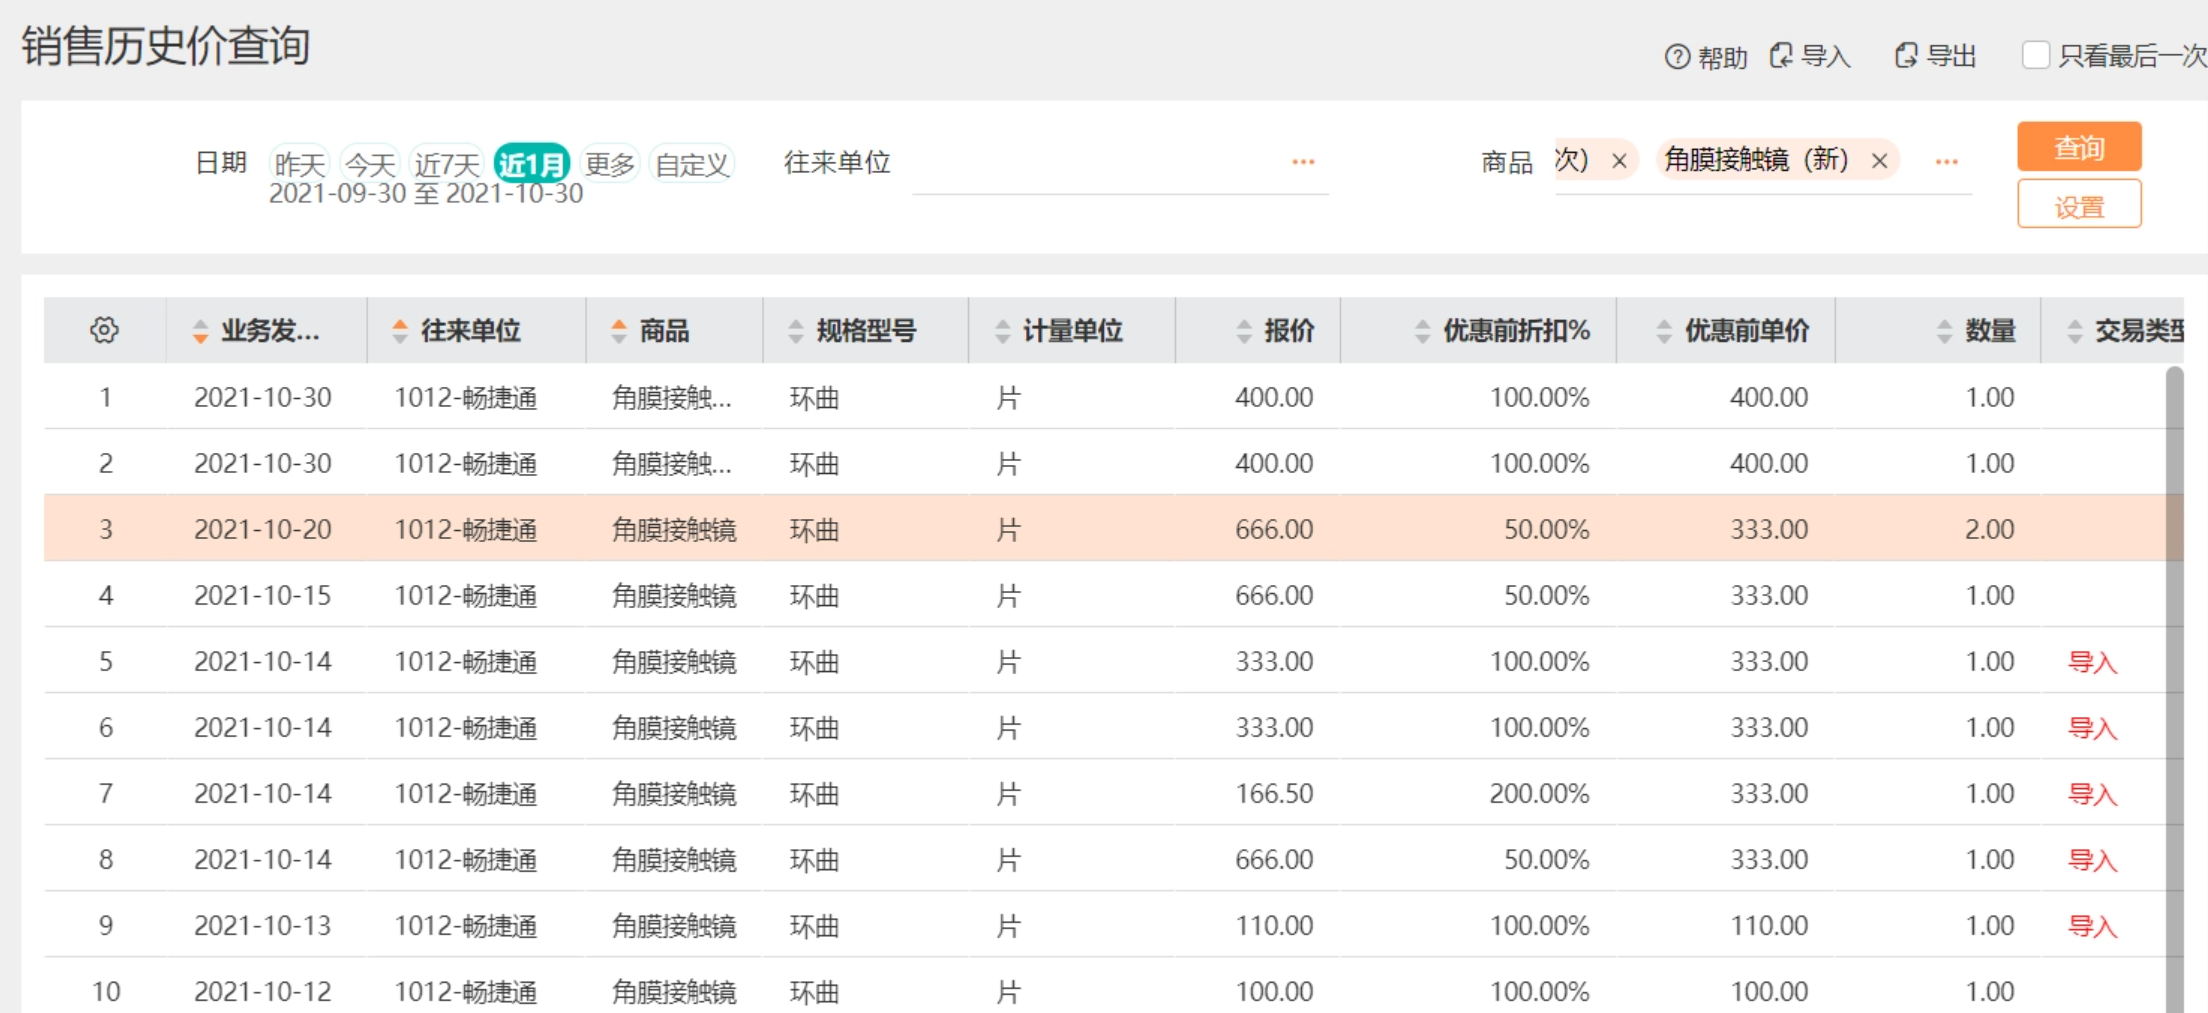
Task: Click the export icon in header
Action: click(x=1906, y=56)
